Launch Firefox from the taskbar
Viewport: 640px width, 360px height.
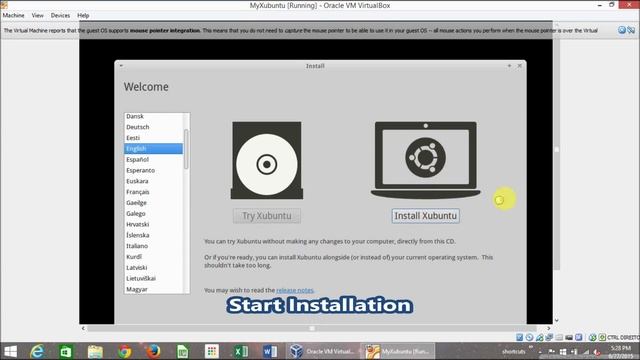tap(153, 351)
